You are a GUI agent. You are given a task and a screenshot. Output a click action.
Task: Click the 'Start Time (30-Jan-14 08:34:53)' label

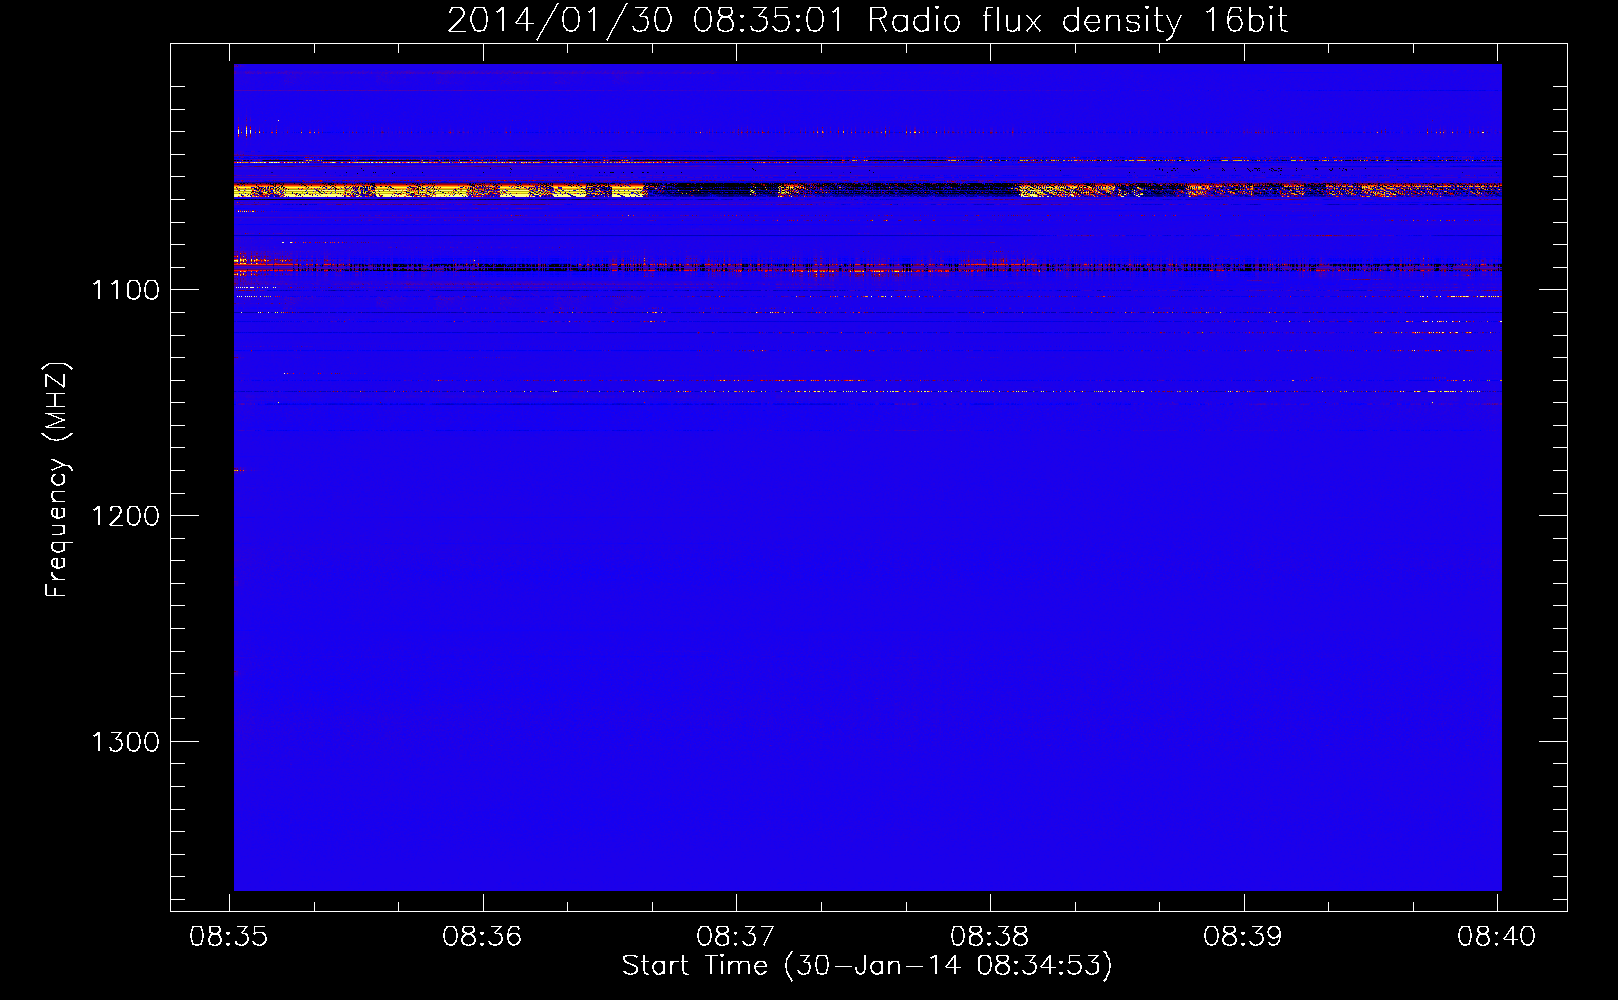(867, 966)
